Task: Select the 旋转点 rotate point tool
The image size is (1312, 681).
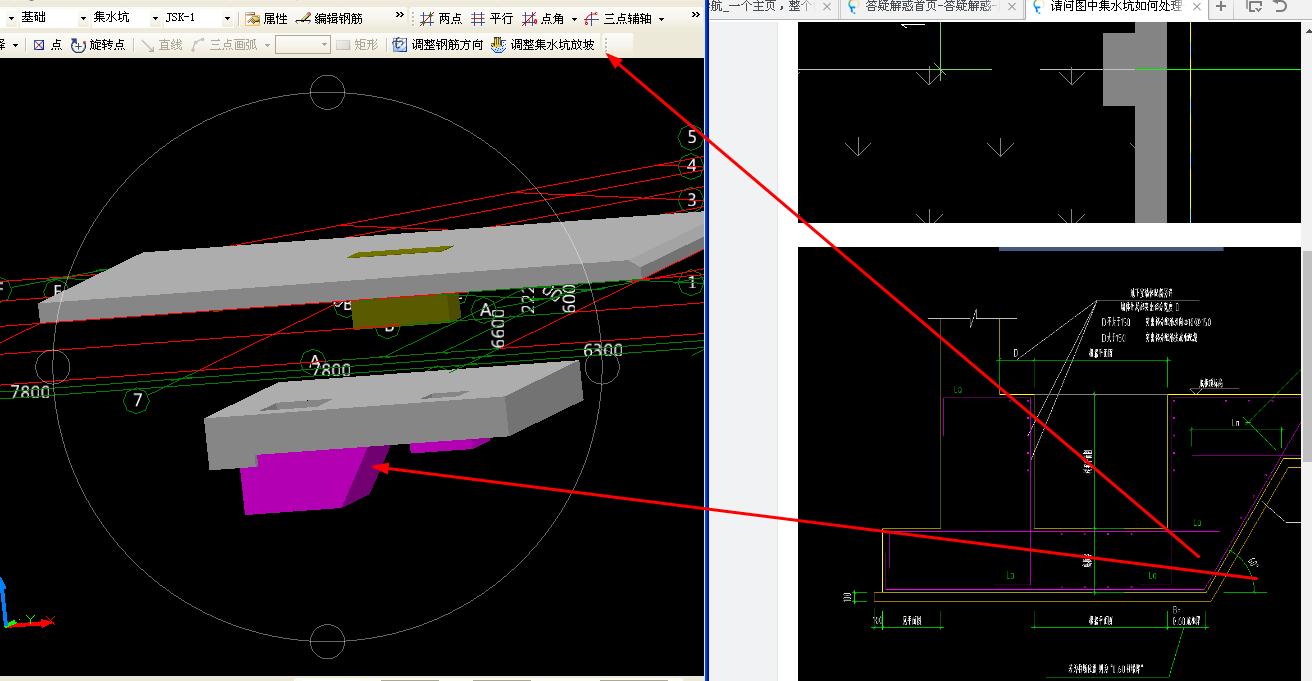Action: pos(98,45)
